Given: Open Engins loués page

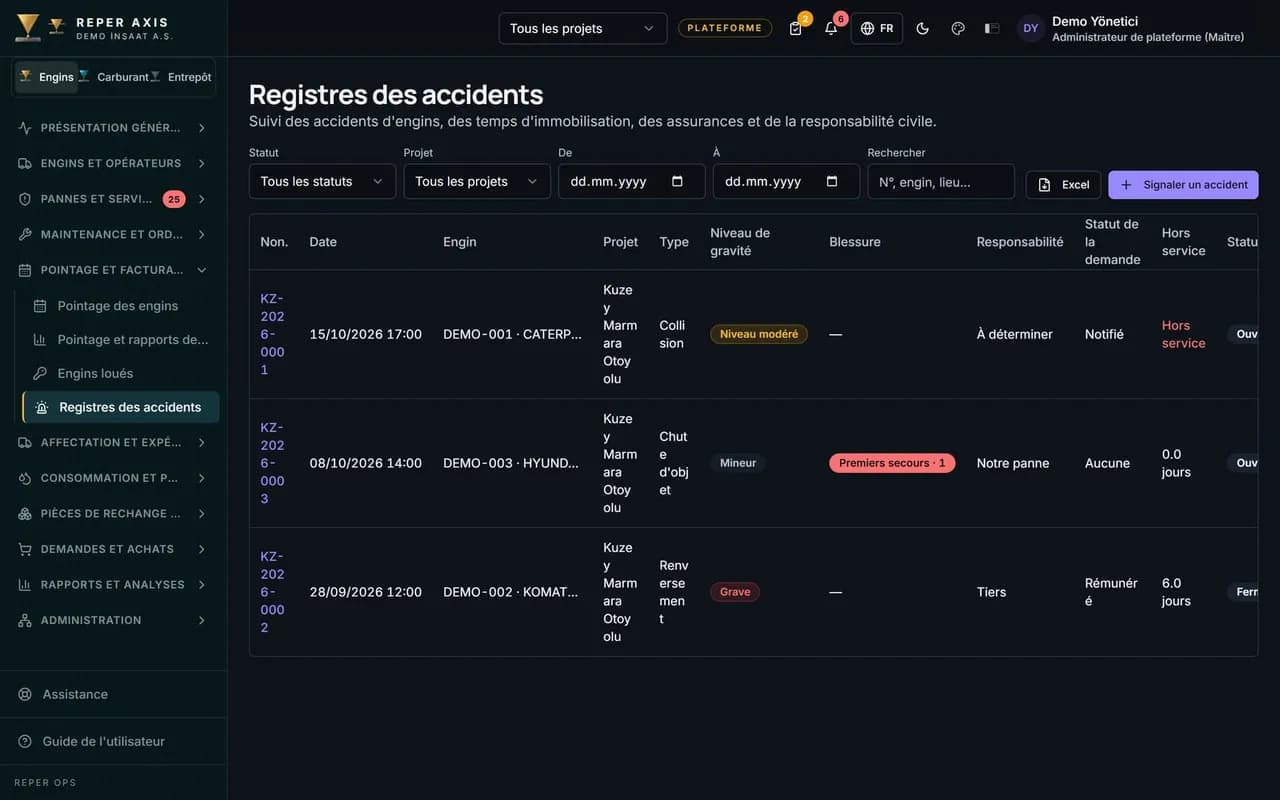Looking at the screenshot, I should point(120,373).
